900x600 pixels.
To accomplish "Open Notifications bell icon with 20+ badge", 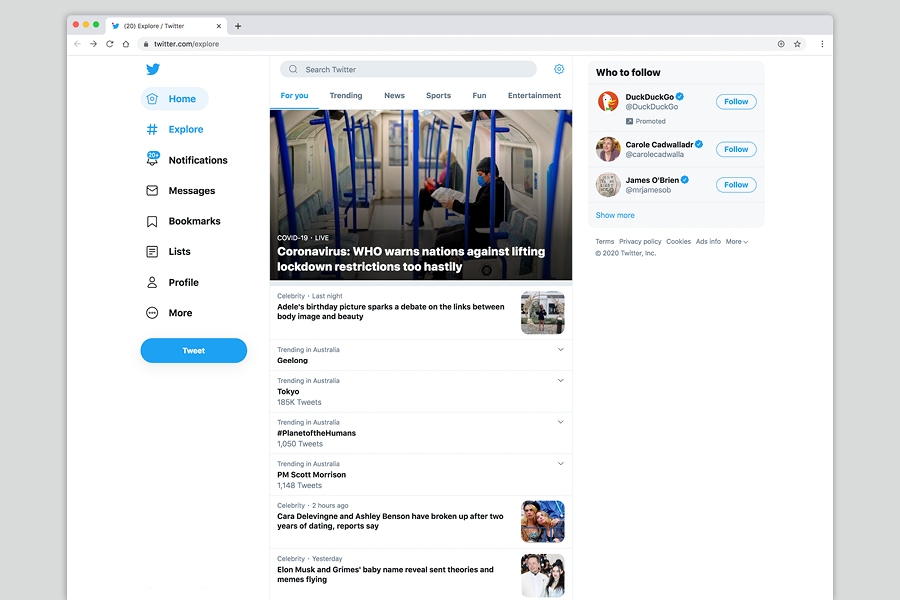I will [153, 158].
